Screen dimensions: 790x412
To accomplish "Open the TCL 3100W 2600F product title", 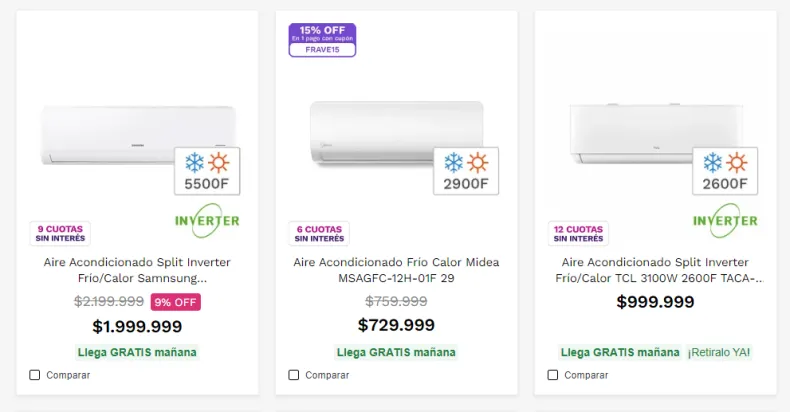I will (655, 270).
